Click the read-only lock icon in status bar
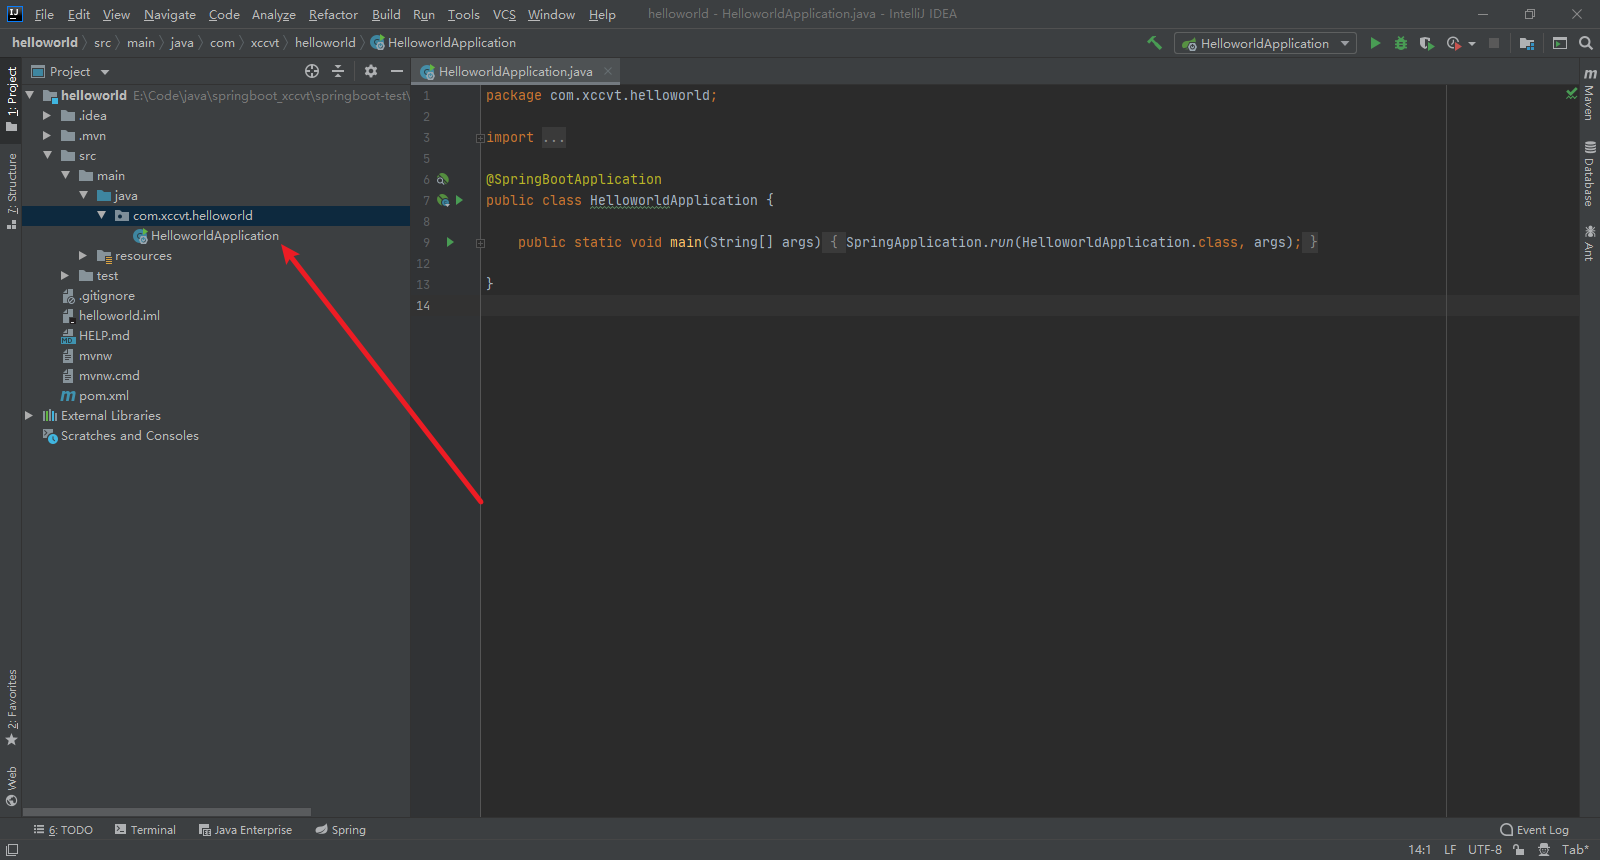 coord(1519,849)
